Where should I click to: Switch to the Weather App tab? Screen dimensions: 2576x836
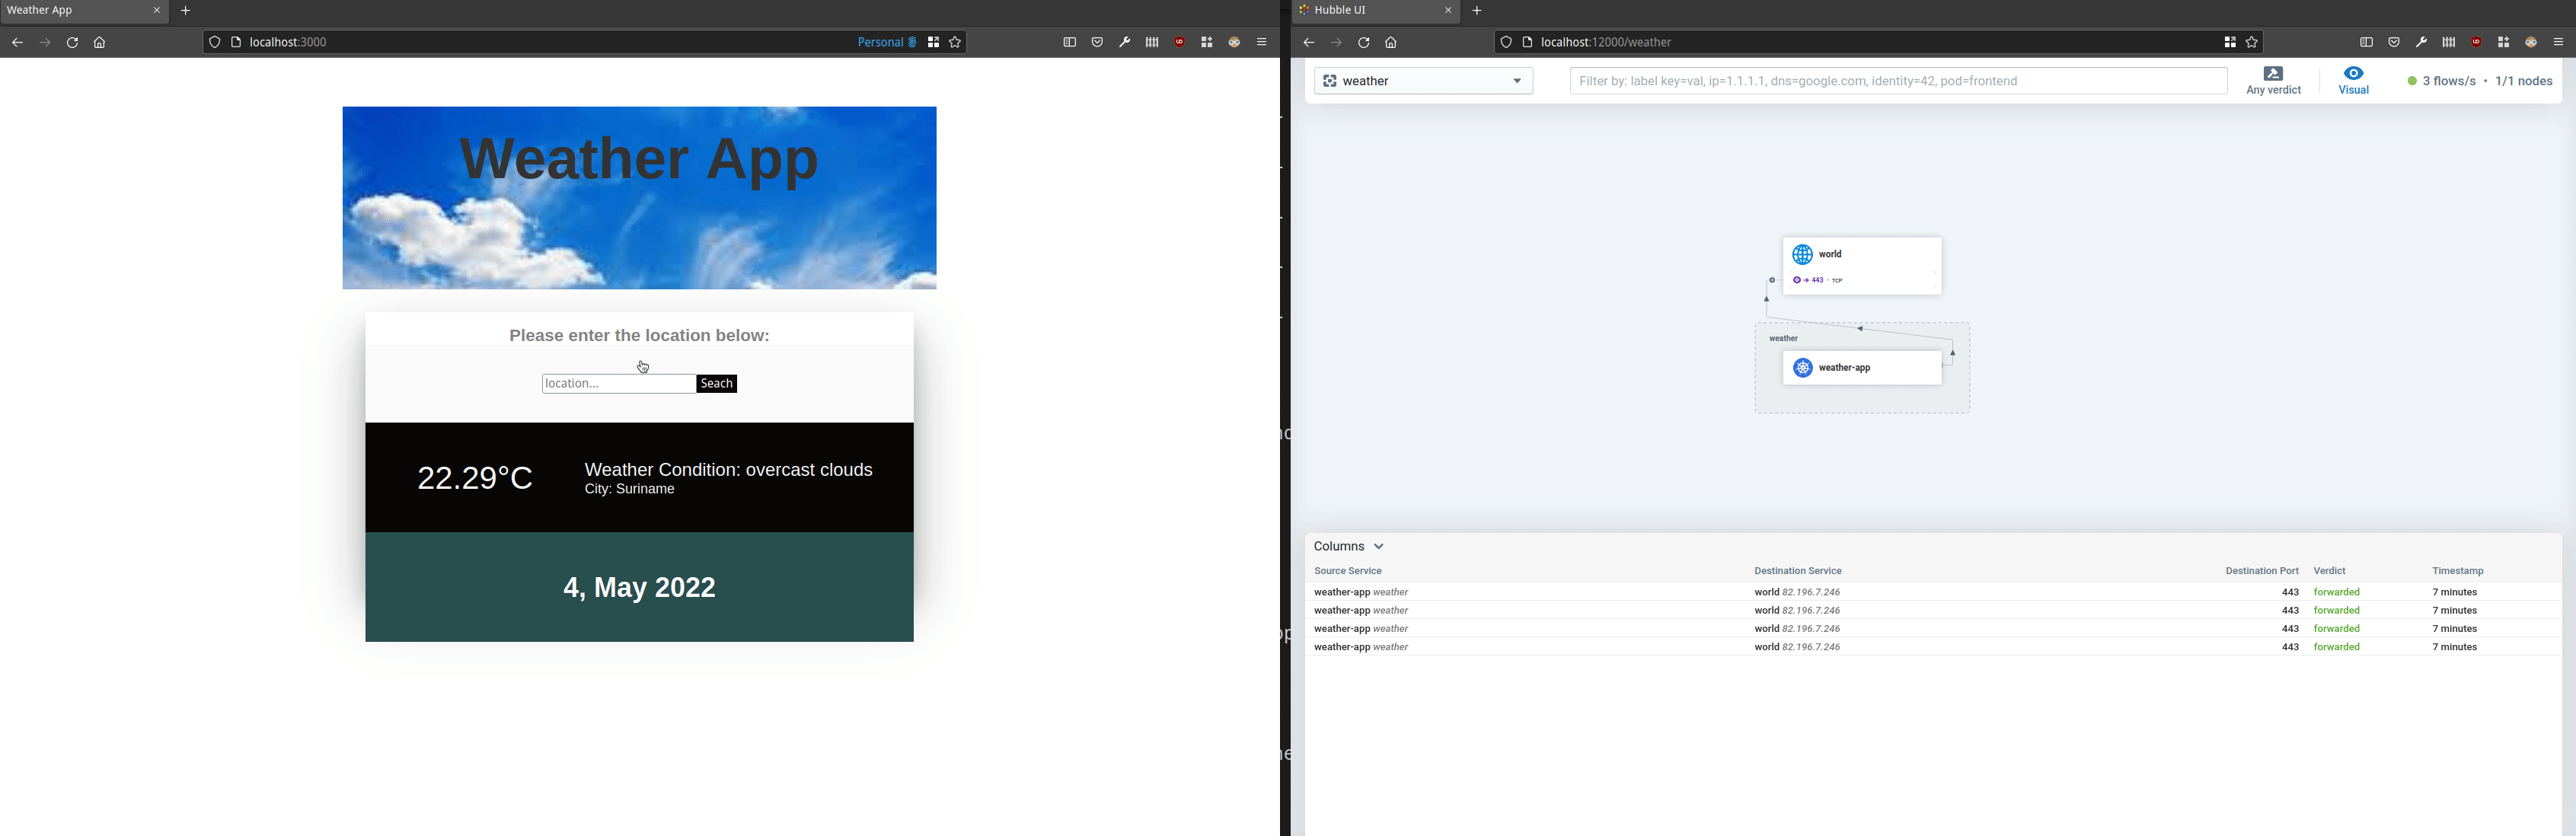tap(70, 11)
